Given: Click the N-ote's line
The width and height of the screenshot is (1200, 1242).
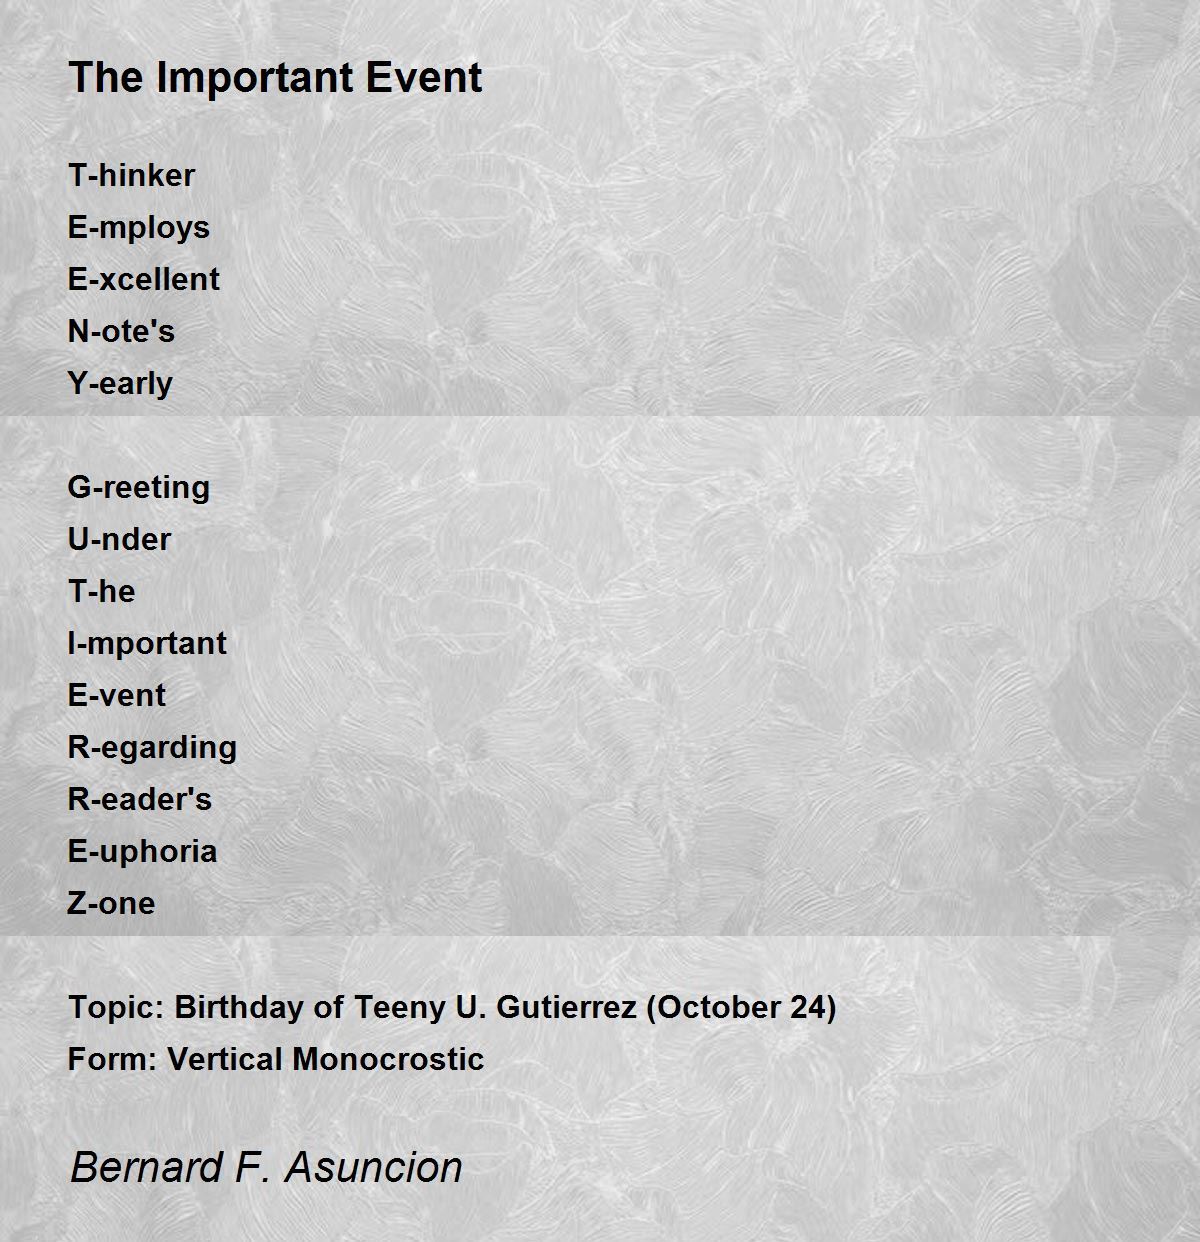Looking at the screenshot, I should [x=121, y=331].
